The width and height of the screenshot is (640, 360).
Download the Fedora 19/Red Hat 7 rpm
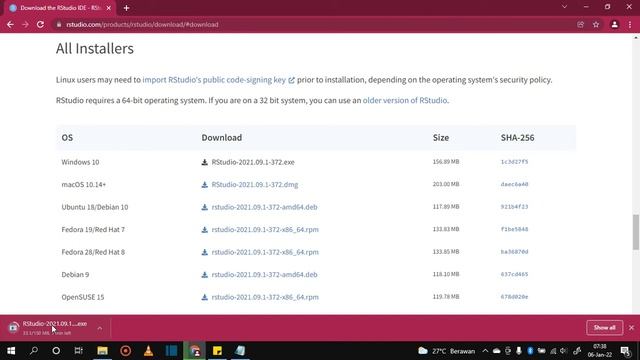pyautogui.click(x=265, y=229)
